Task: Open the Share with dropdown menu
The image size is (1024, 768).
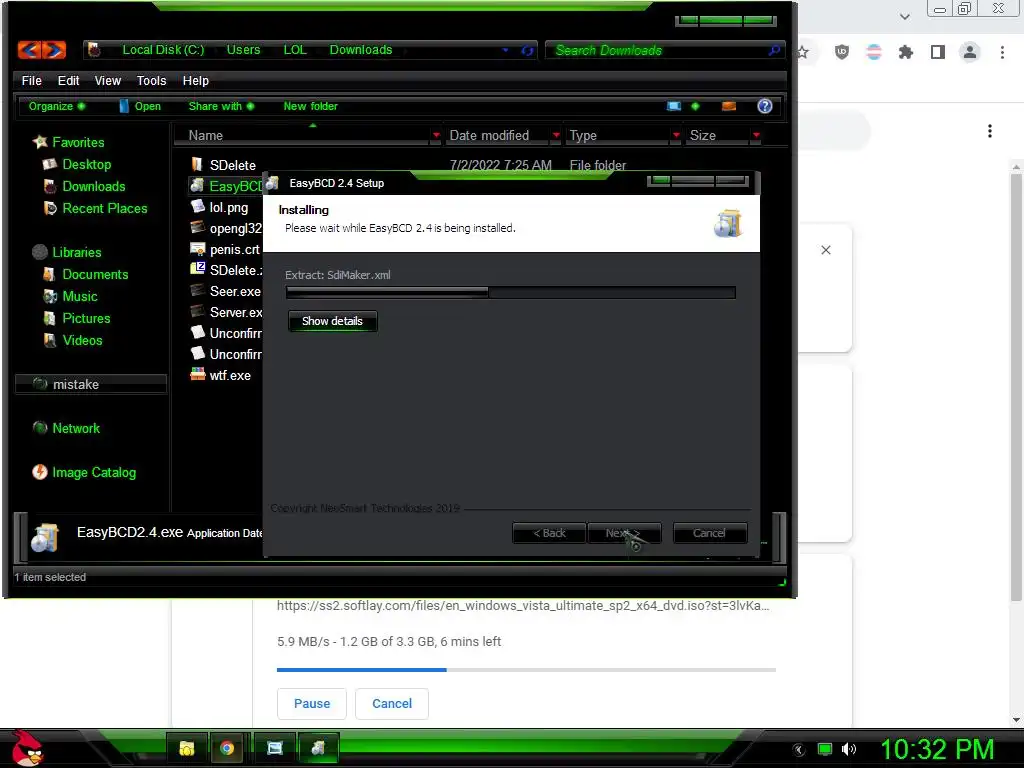Action: [221, 106]
